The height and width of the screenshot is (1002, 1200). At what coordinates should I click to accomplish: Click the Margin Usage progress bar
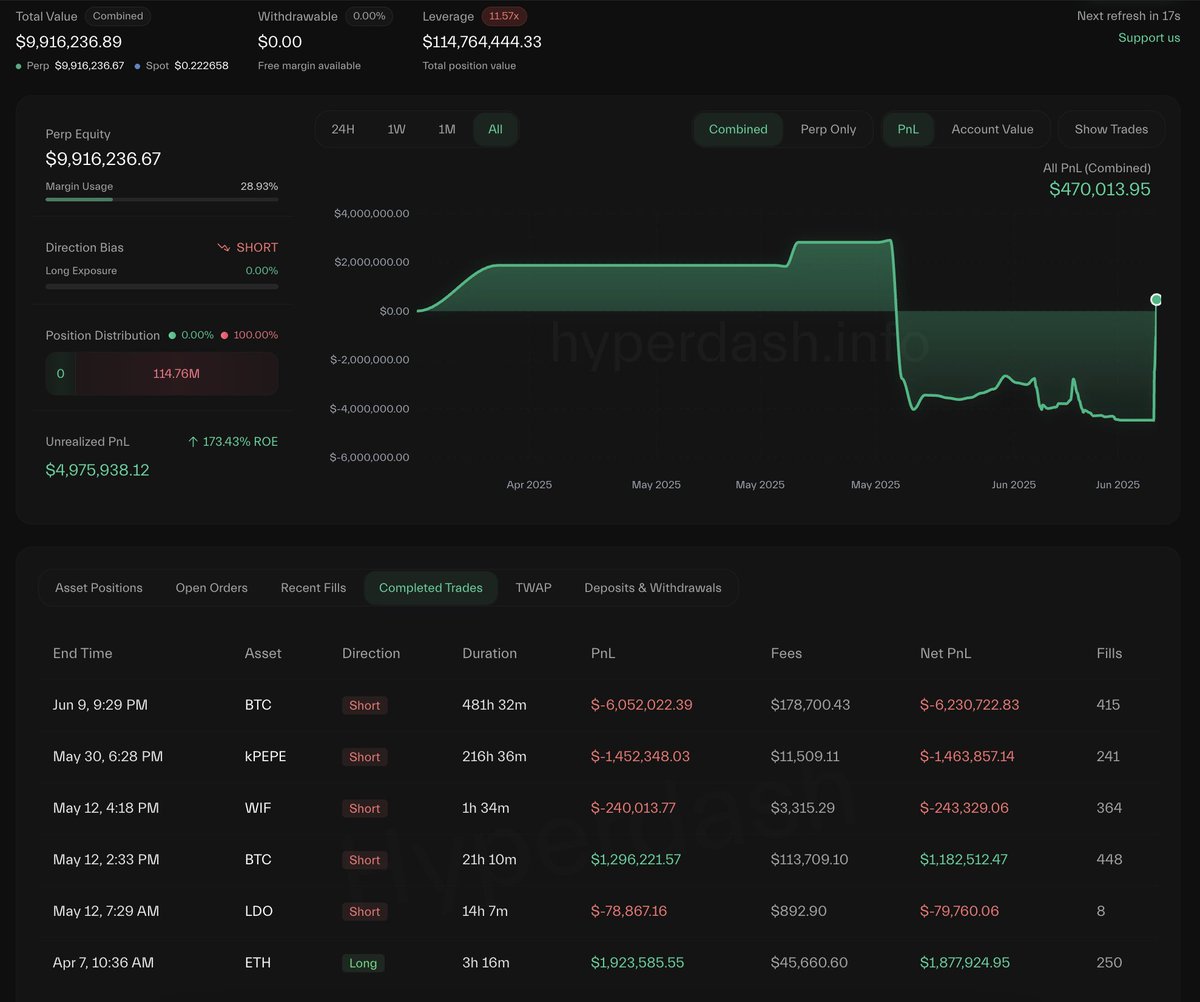coord(161,199)
